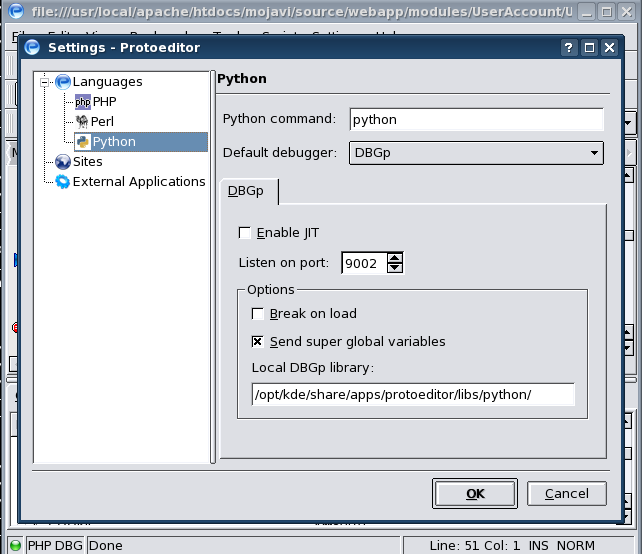Select the Languages tree item
This screenshot has width=642, height=554.
click(x=108, y=82)
